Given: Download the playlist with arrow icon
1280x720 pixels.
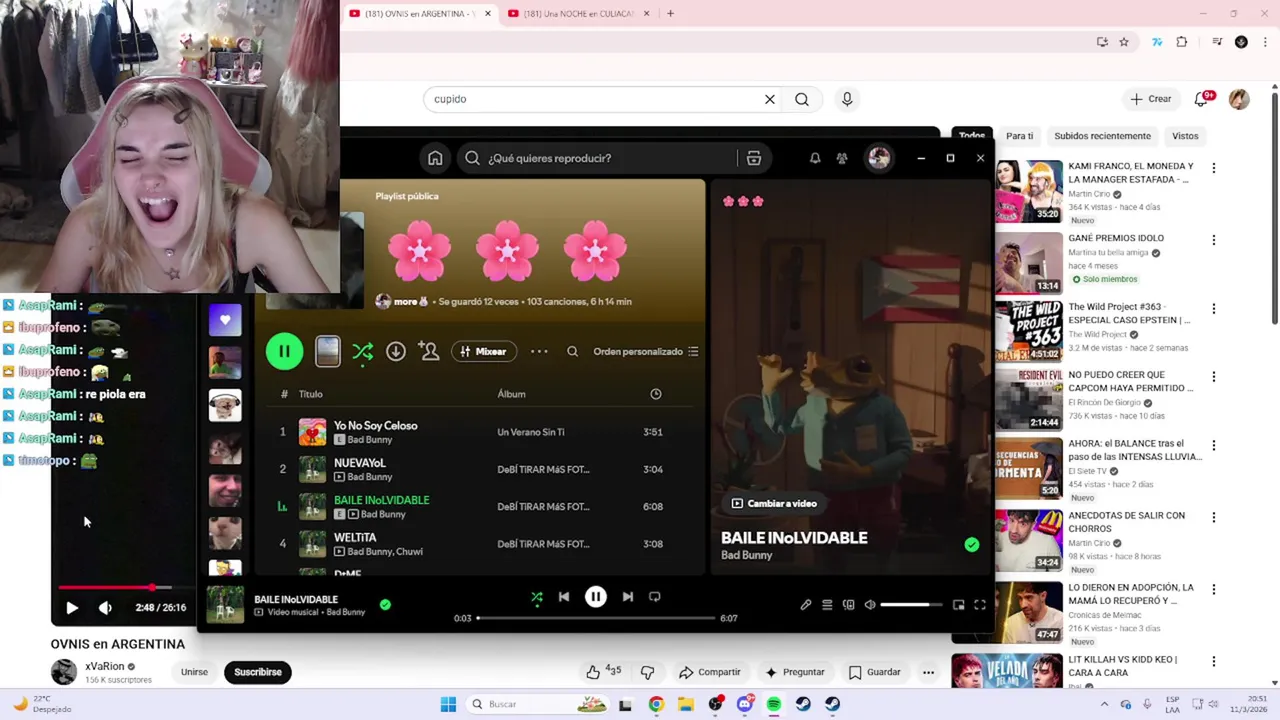Looking at the screenshot, I should (396, 351).
